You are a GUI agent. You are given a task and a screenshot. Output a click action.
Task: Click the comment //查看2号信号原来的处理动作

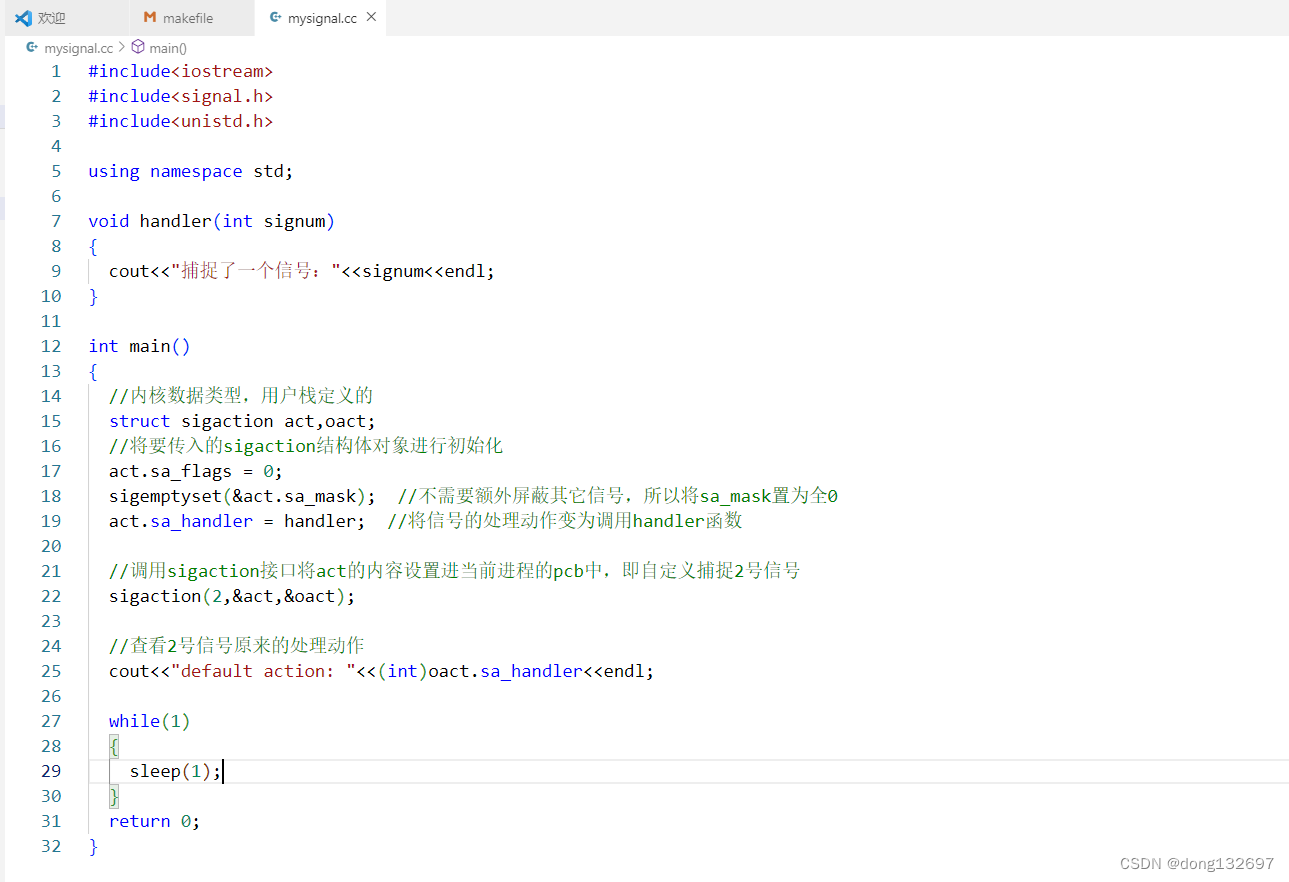click(237, 646)
